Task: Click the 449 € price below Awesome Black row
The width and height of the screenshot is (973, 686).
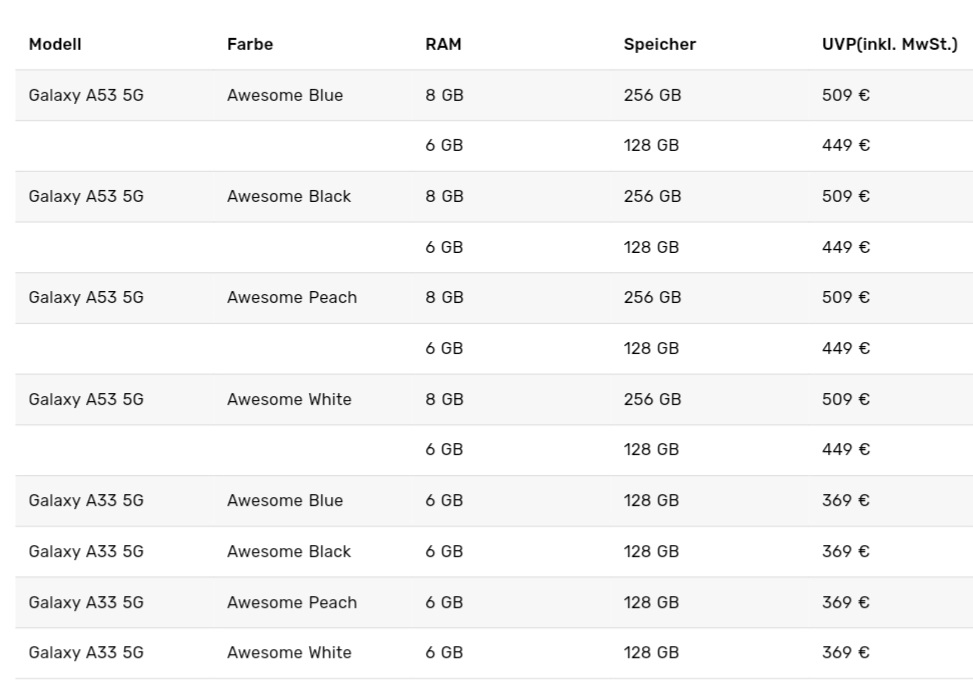Action: [x=846, y=248]
